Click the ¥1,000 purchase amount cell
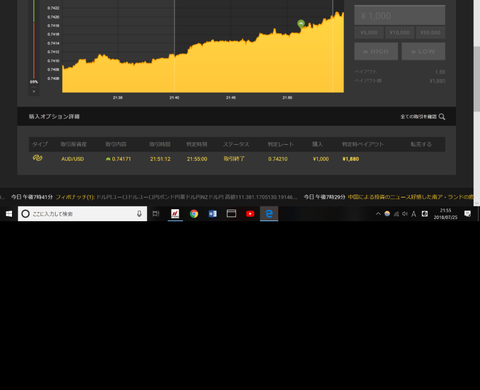Image resolution: width=480 pixels, height=390 pixels. tap(321, 159)
